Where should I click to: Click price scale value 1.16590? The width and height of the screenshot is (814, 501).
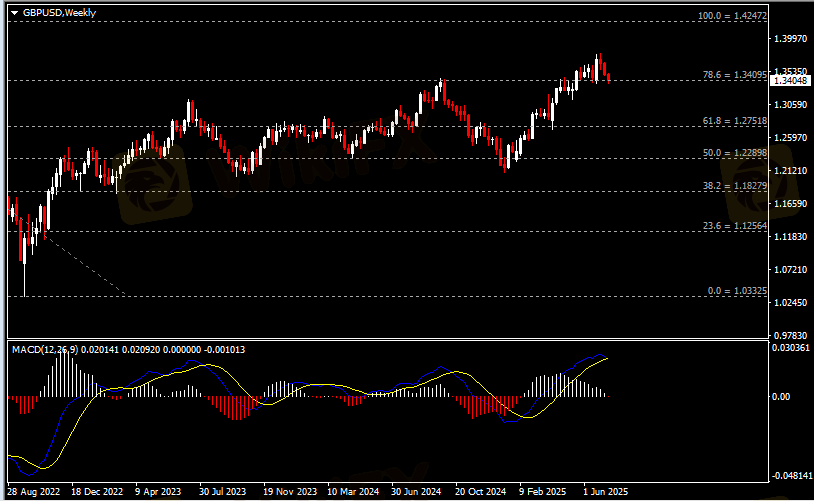tap(791, 204)
